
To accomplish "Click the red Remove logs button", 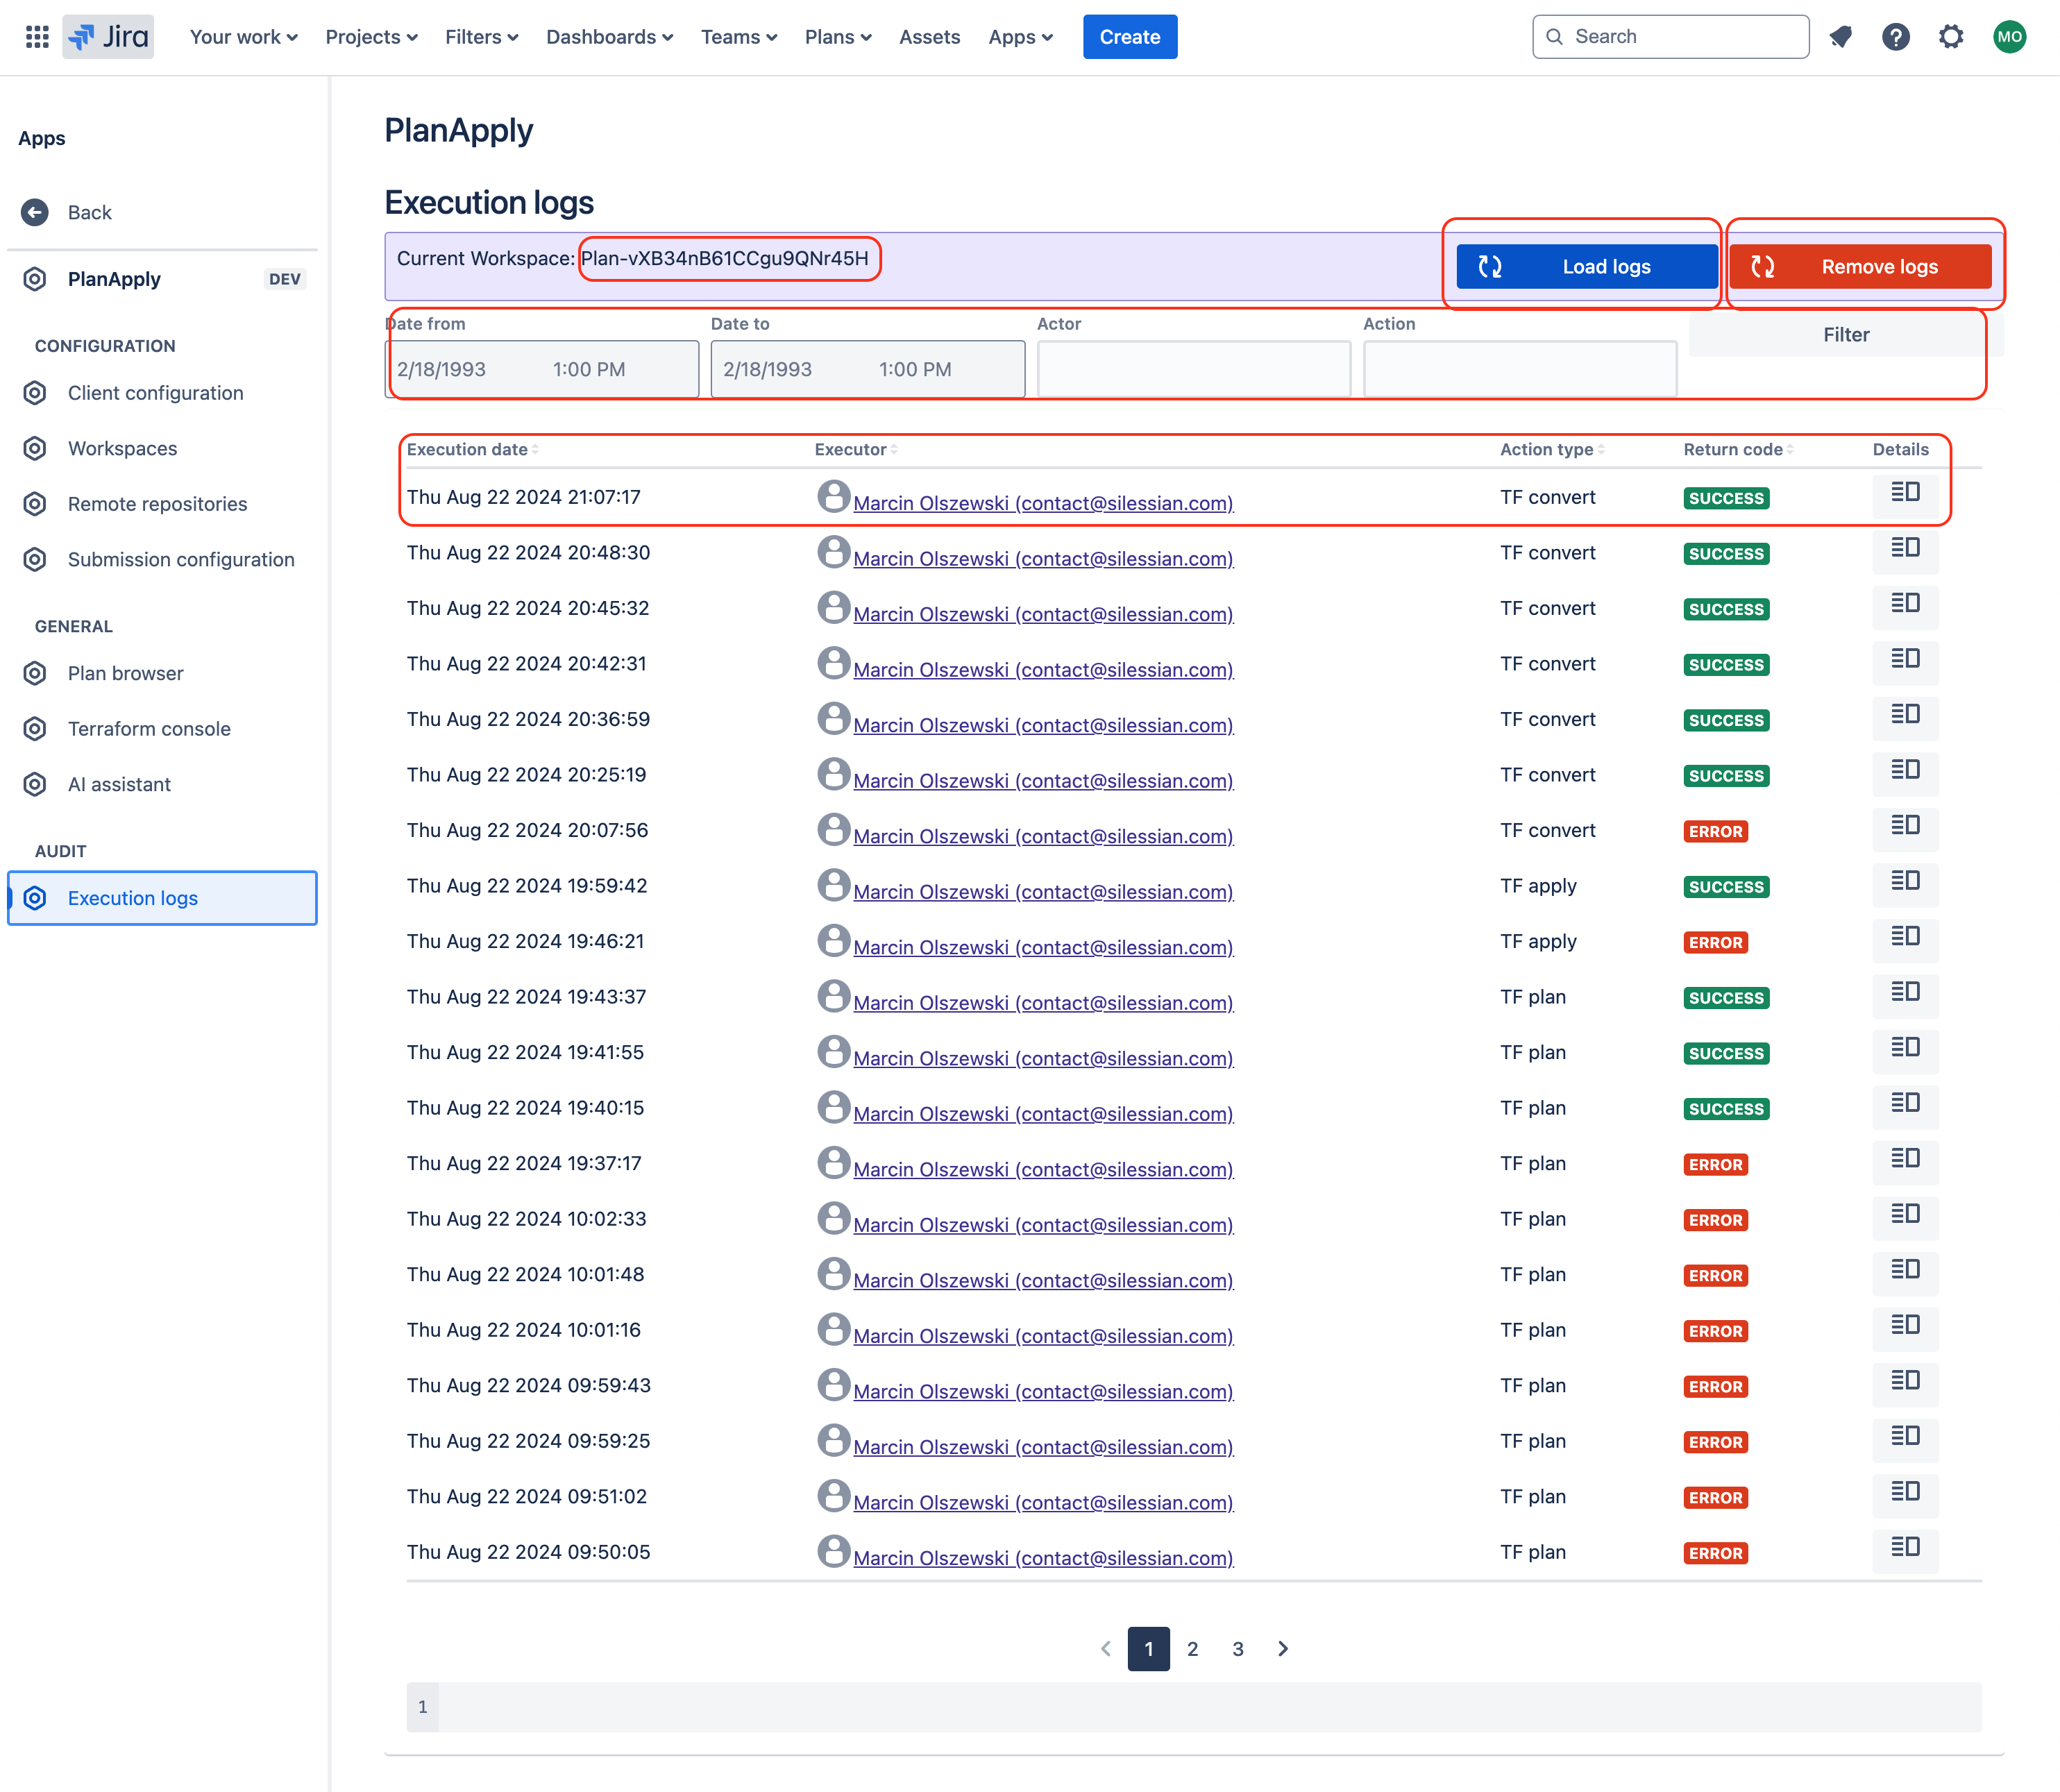I will (1860, 267).
